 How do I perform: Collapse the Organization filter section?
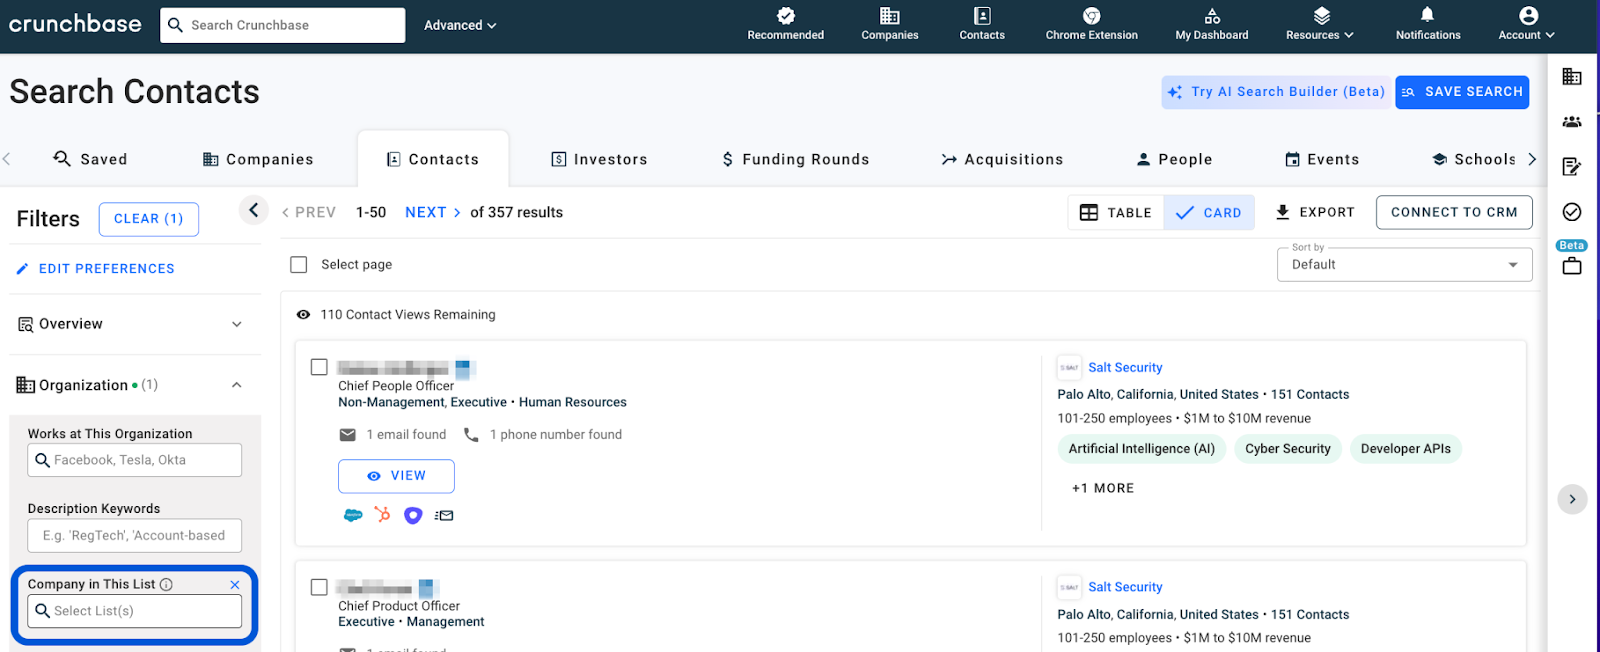pyautogui.click(x=131, y=385)
